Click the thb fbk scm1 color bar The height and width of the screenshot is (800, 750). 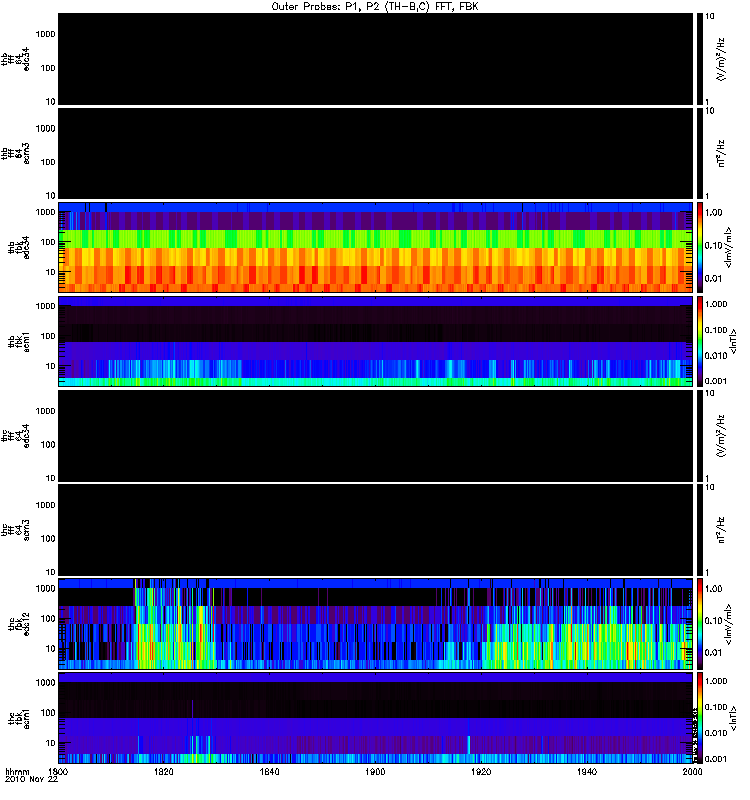coord(700,341)
